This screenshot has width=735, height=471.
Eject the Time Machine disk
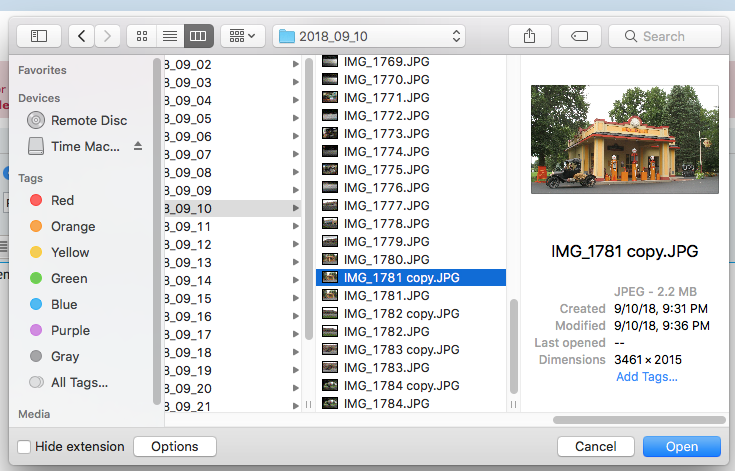138,146
